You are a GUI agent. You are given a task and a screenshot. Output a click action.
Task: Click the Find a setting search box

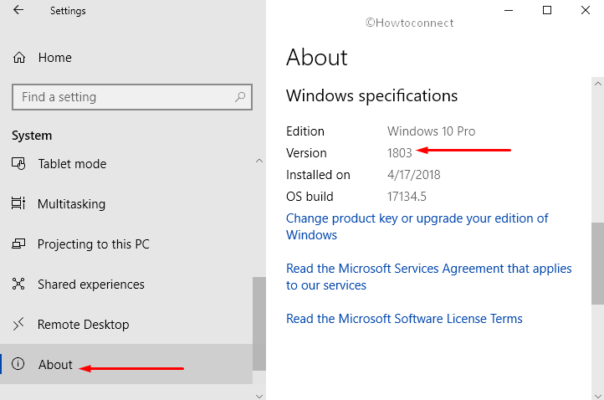(x=132, y=97)
